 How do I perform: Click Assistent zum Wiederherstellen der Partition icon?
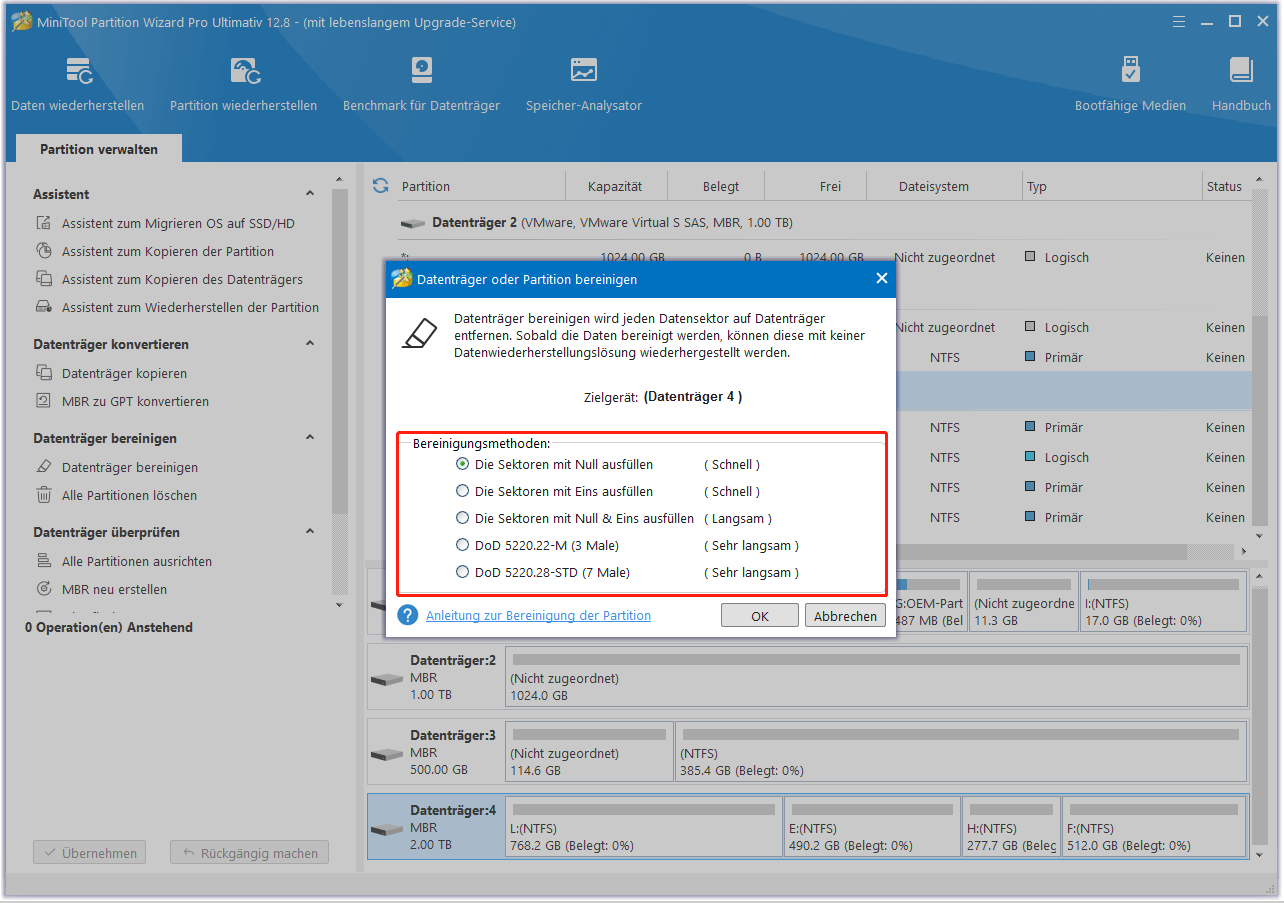[x=44, y=307]
